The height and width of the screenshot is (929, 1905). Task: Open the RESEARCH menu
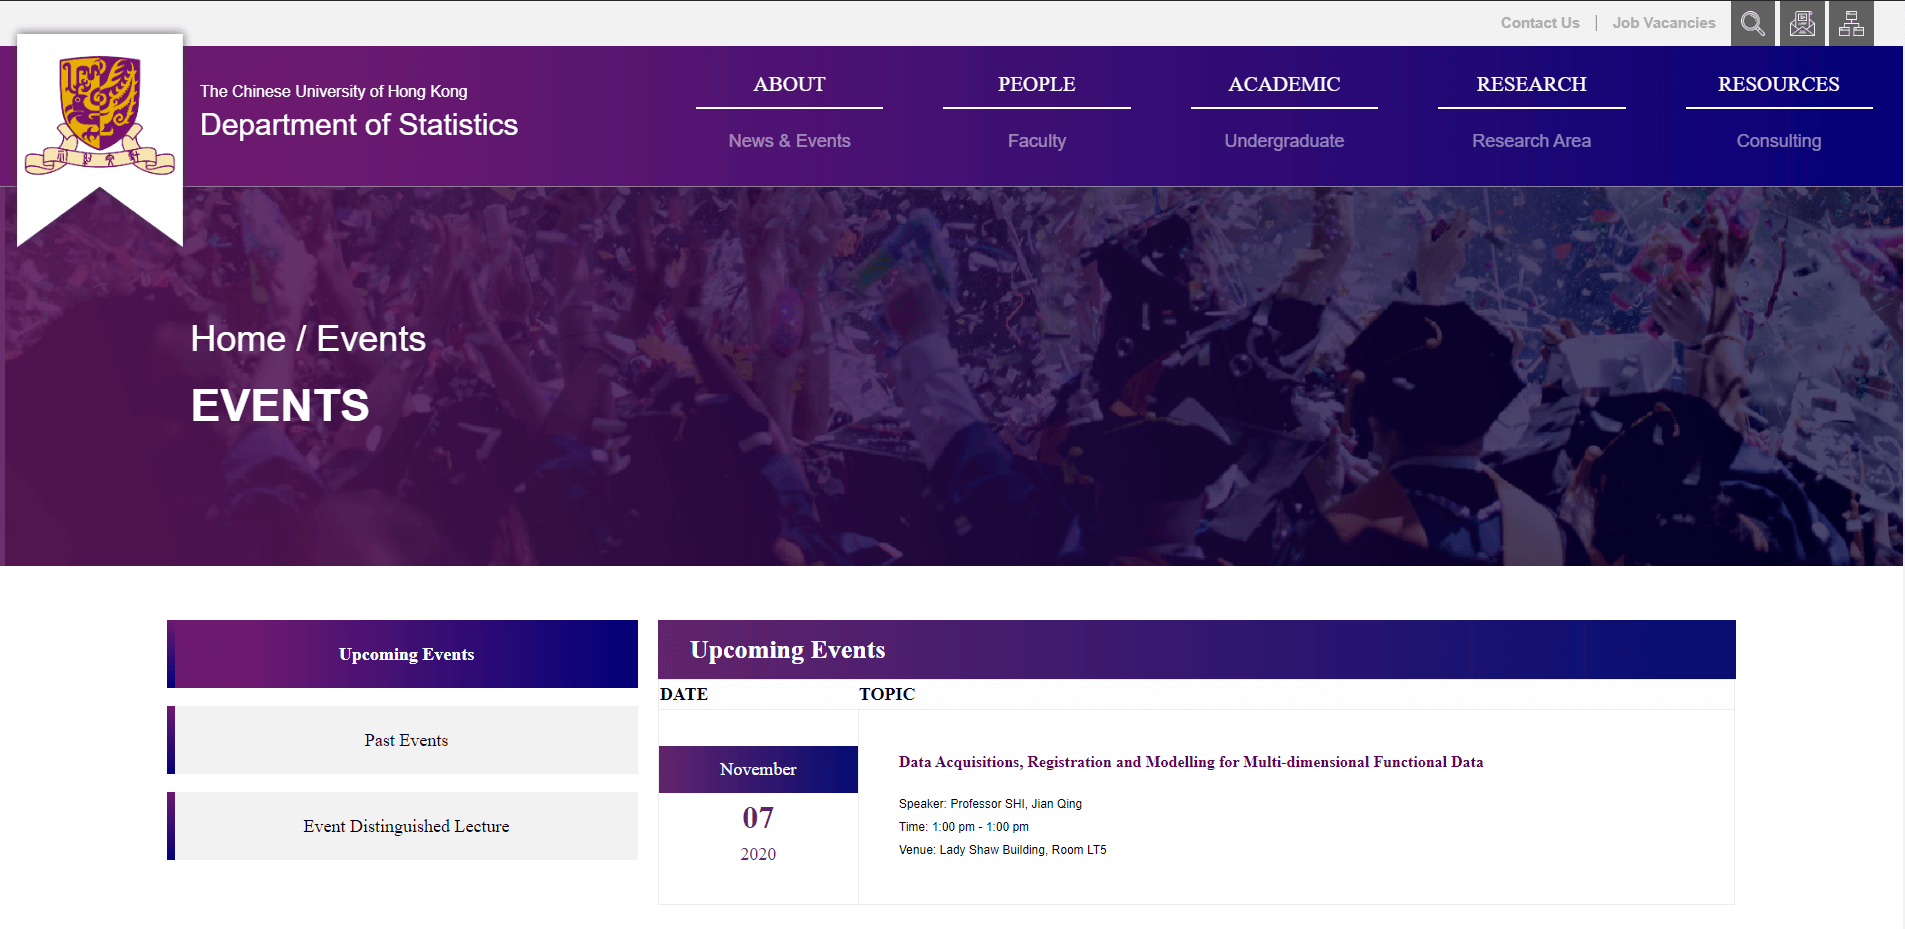point(1531,85)
